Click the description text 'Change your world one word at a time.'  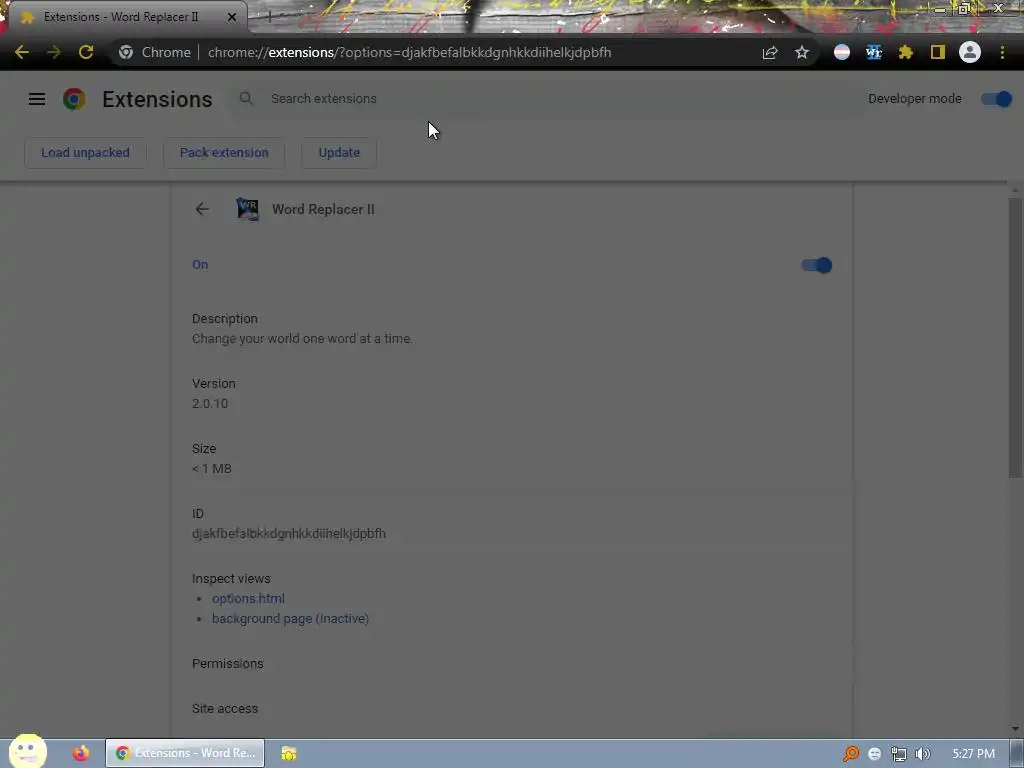(x=302, y=339)
